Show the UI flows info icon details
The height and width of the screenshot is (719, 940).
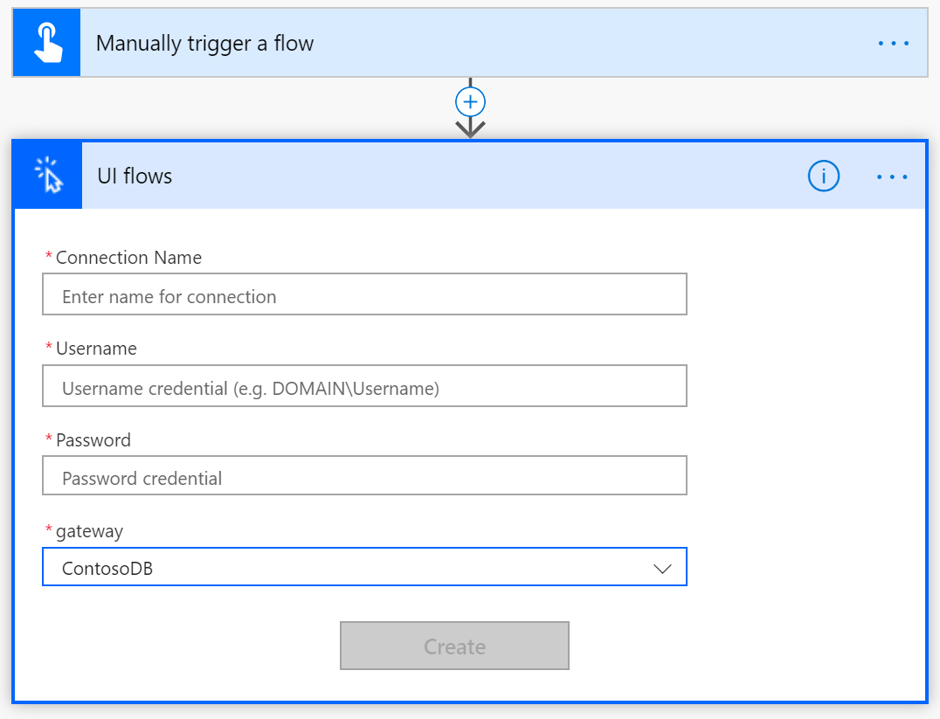click(824, 176)
